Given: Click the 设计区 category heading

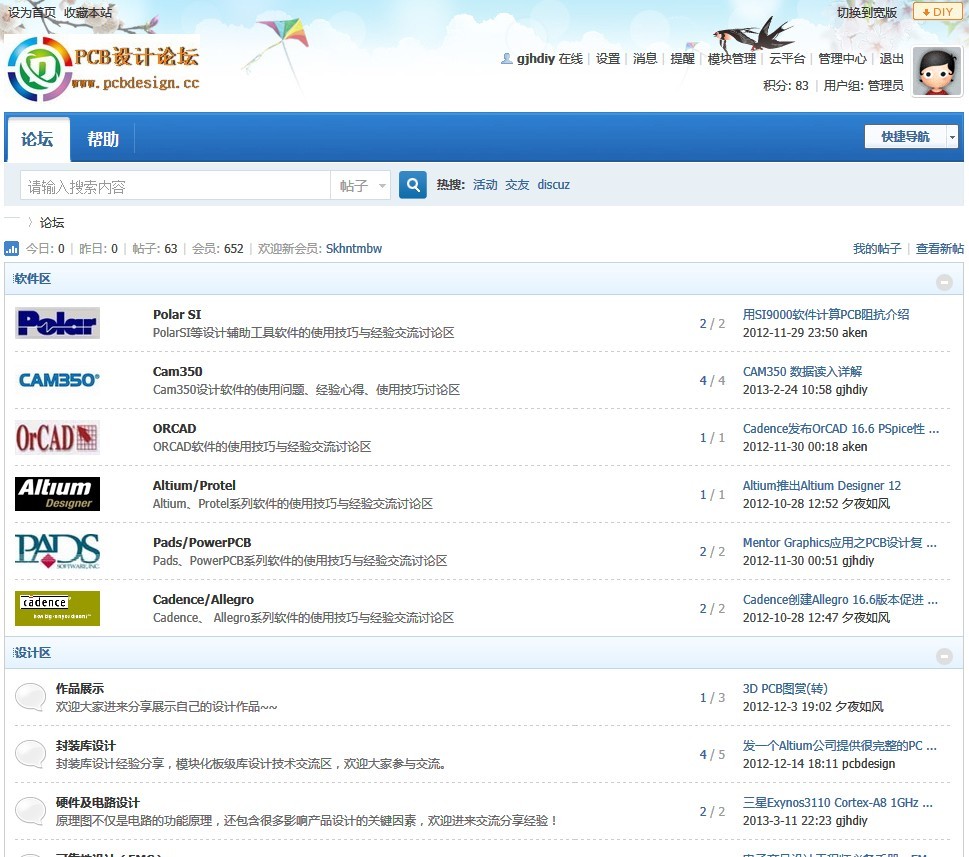Looking at the screenshot, I should (32, 652).
